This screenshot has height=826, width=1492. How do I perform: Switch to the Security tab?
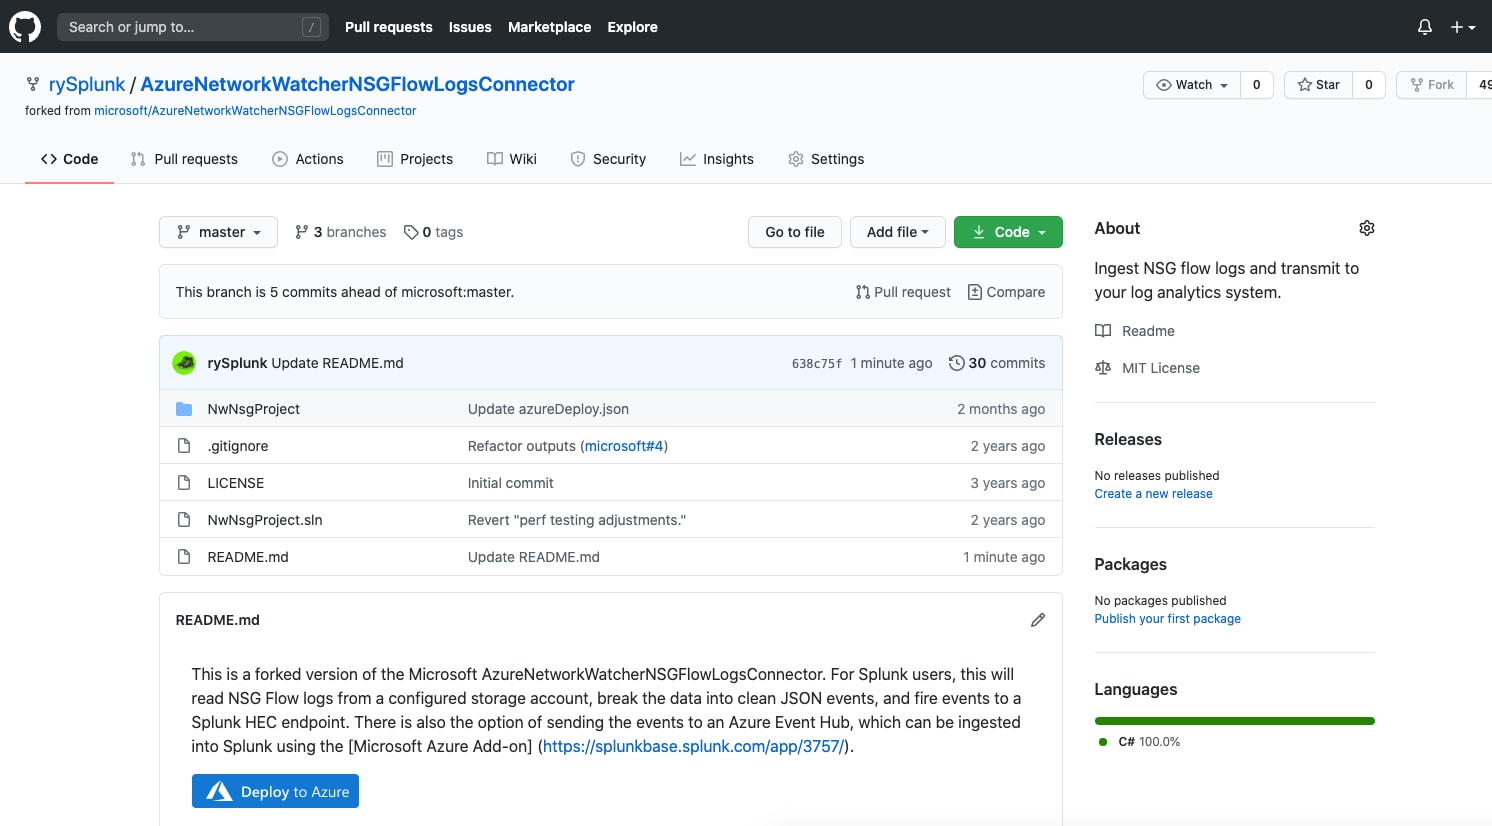pos(608,159)
